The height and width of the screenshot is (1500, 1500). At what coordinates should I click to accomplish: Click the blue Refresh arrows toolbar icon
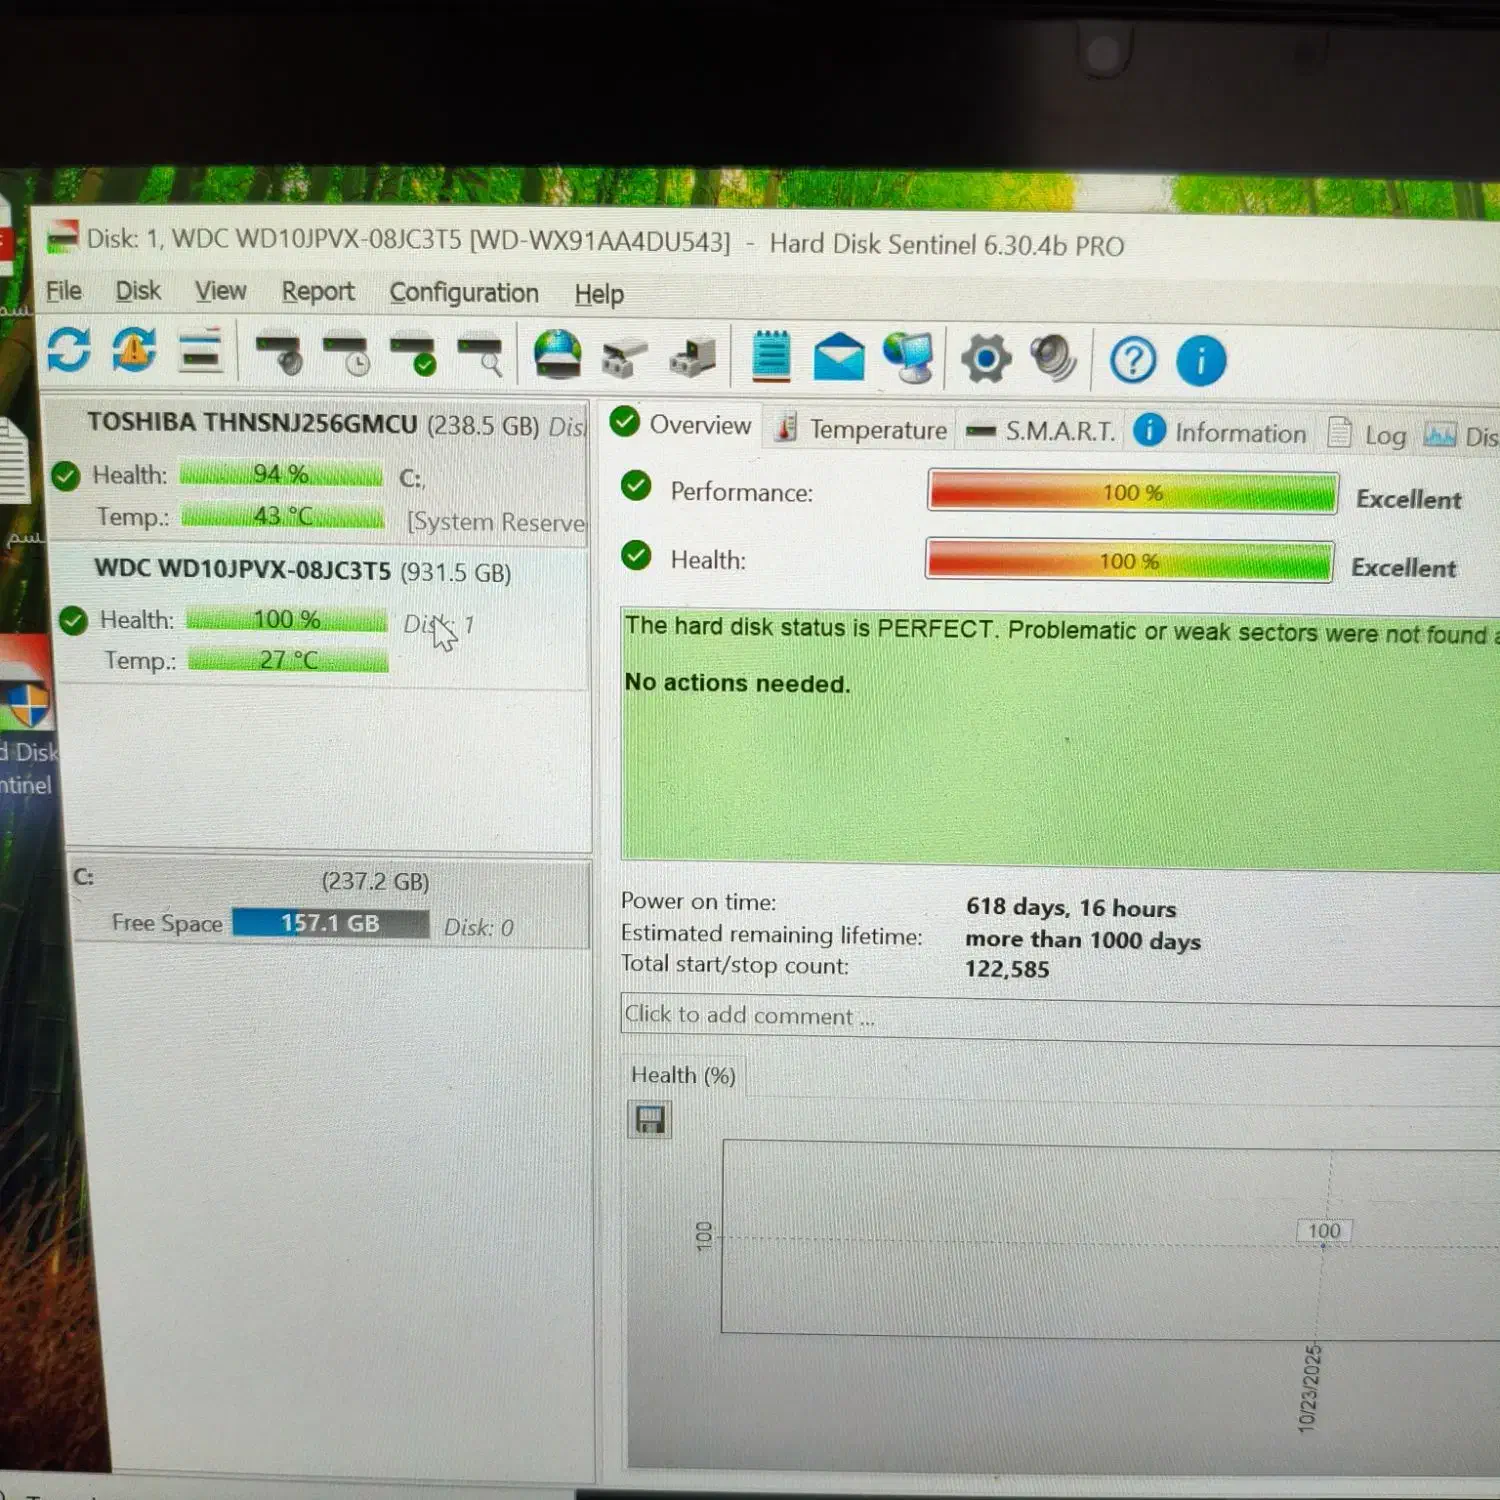click(68, 350)
